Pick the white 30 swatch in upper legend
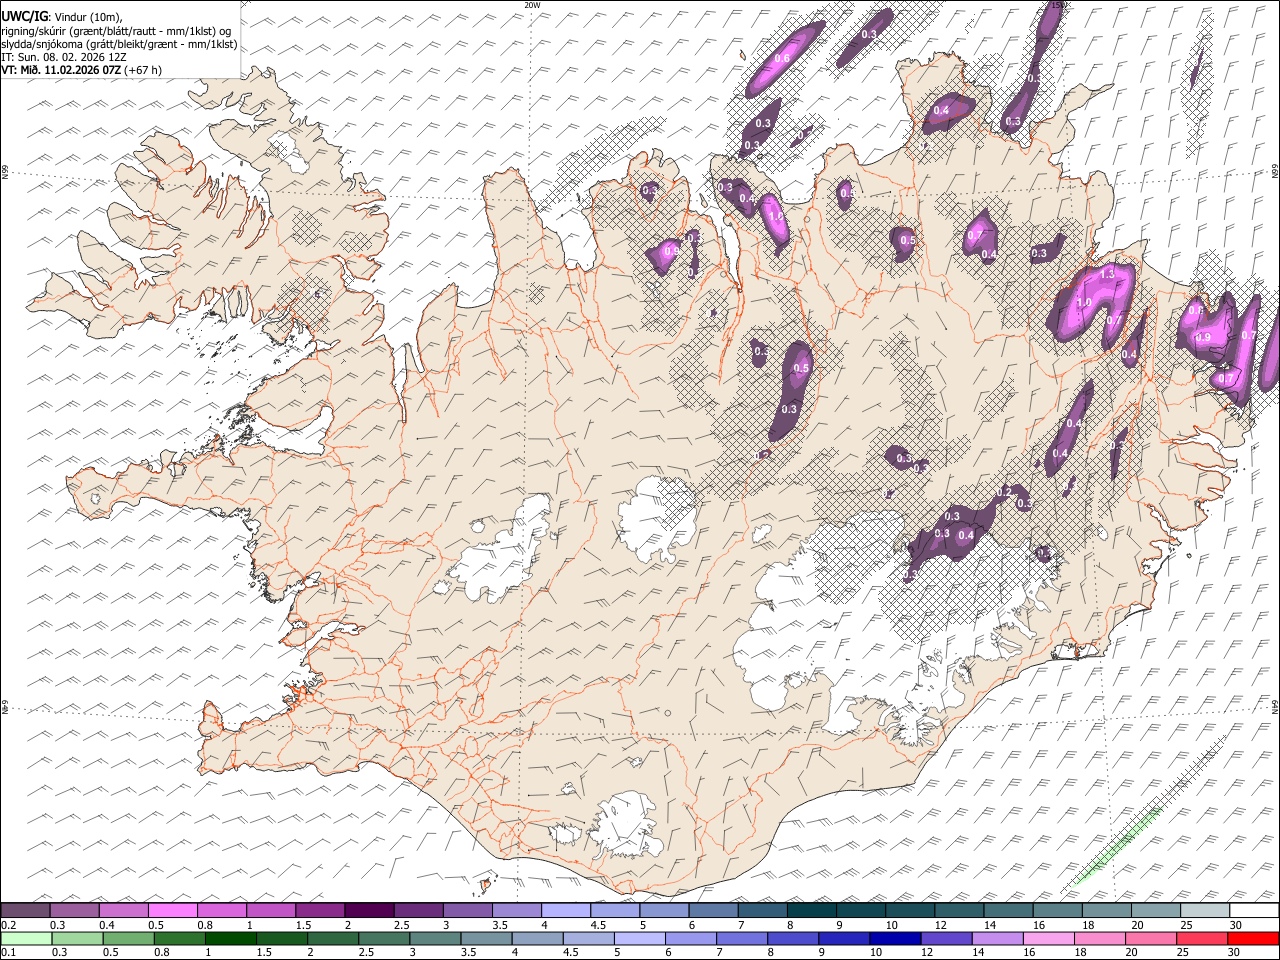Image resolution: width=1280 pixels, height=960 pixels. (x=1254, y=910)
